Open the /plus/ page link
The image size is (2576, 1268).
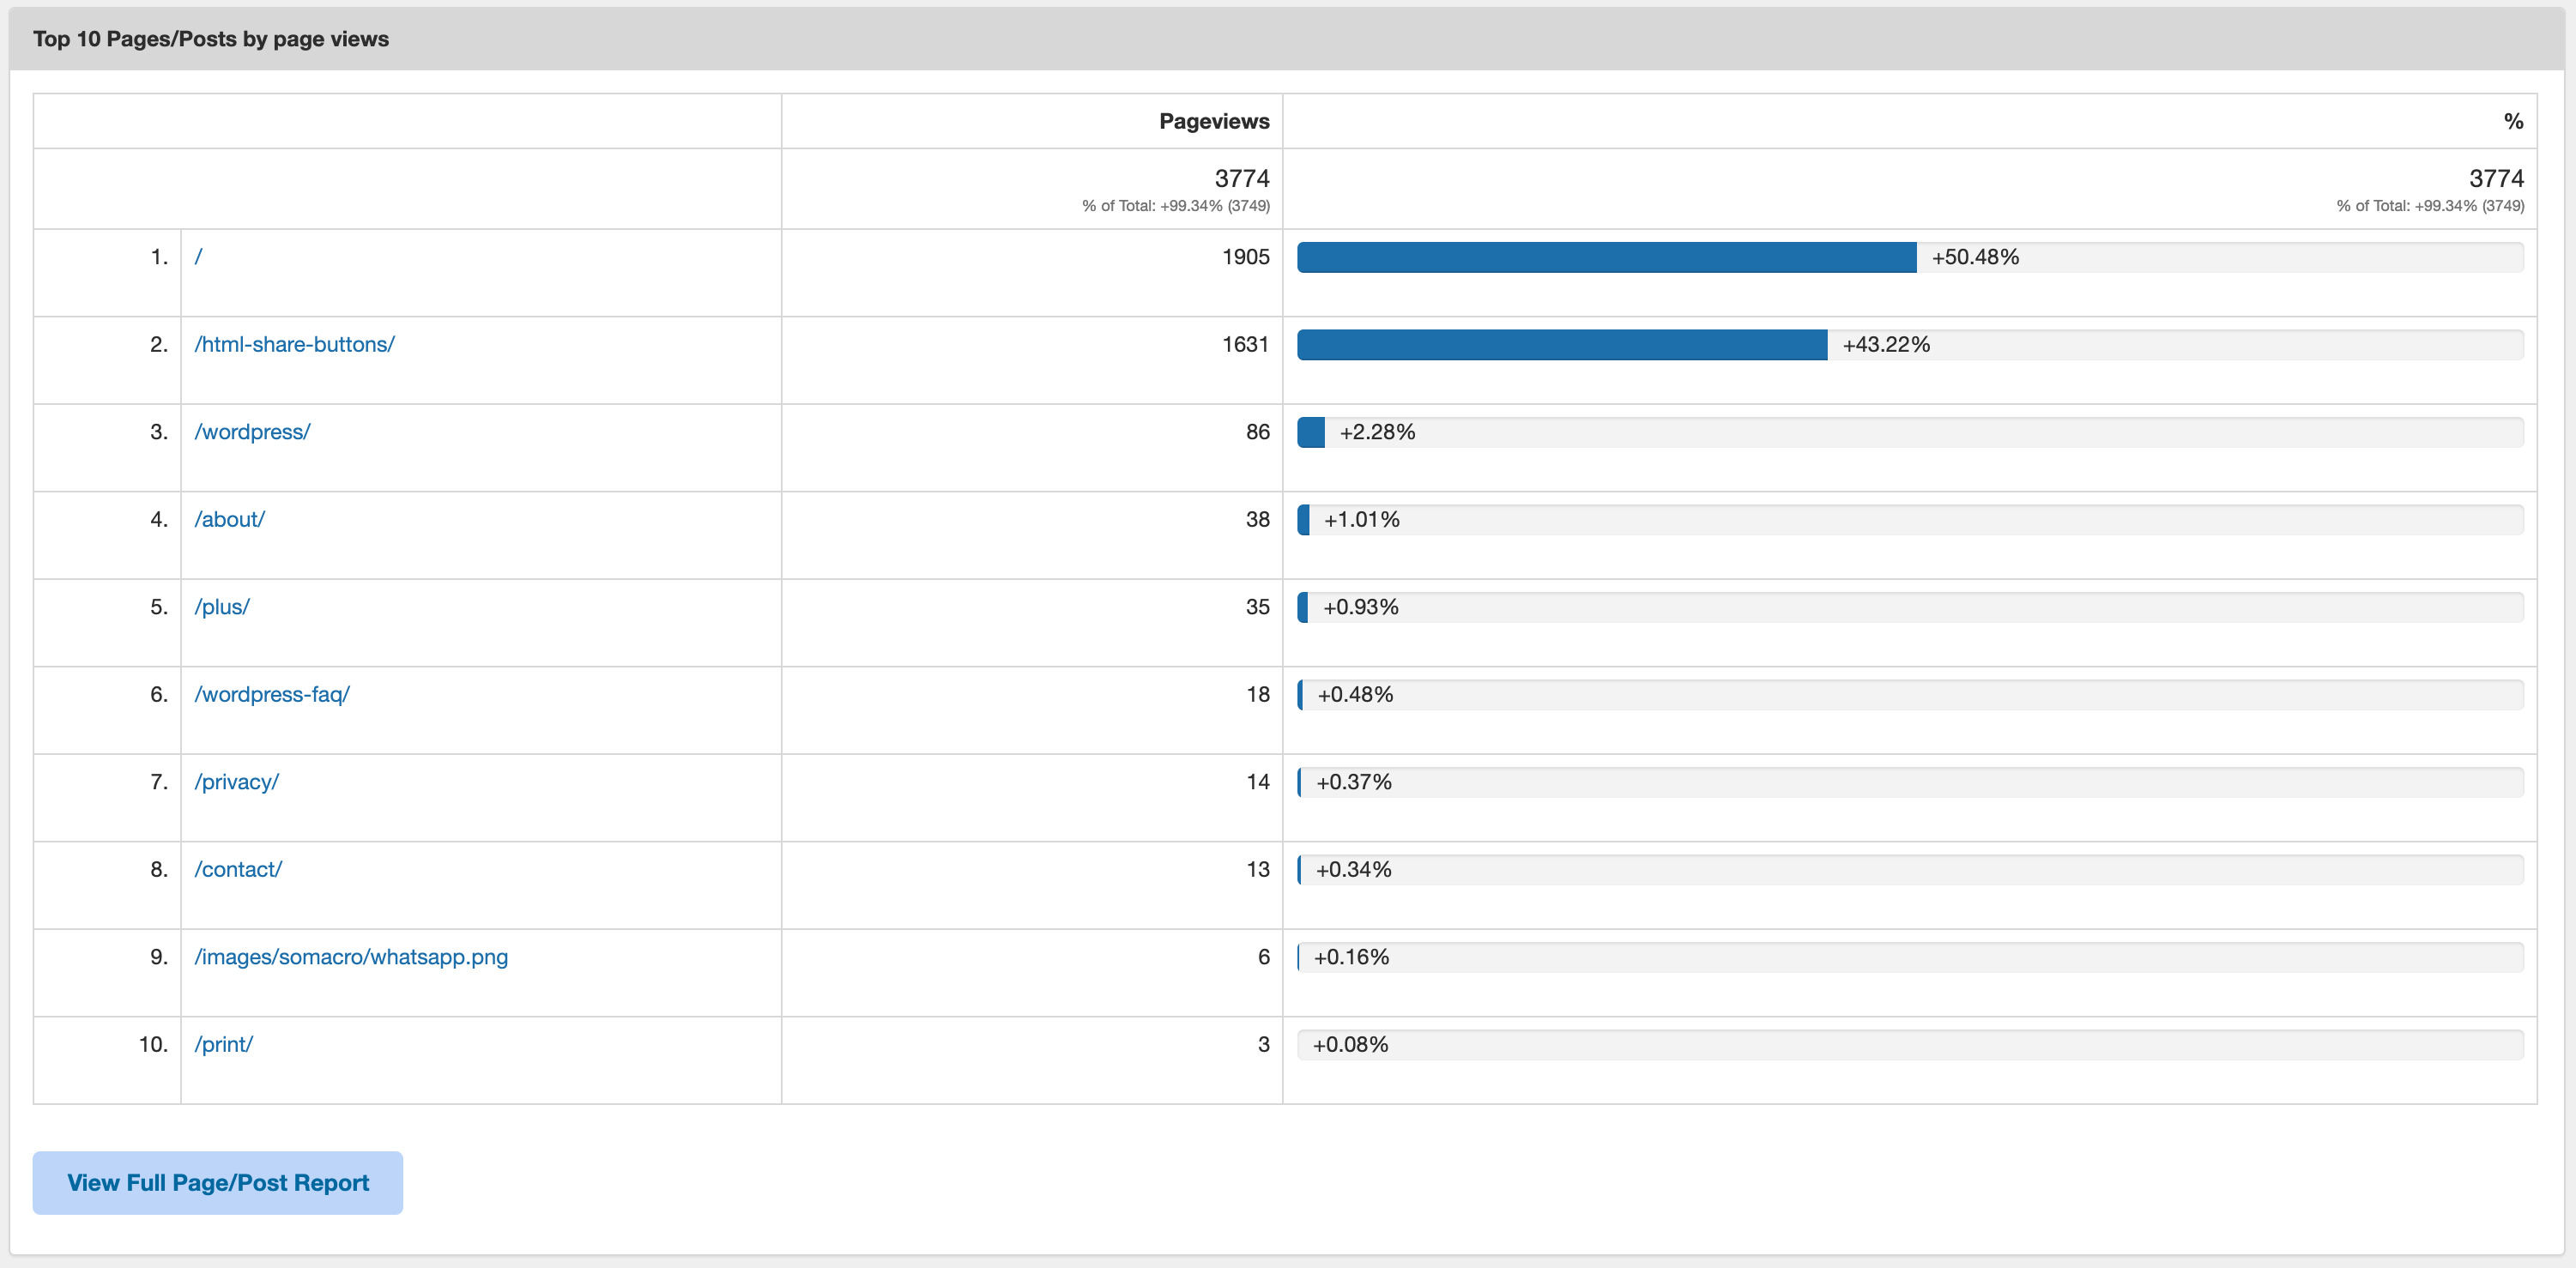click(x=222, y=607)
